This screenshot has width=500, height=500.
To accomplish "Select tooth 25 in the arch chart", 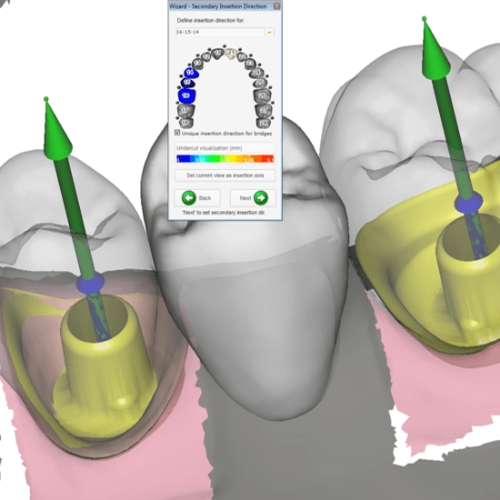I will 260,82.
